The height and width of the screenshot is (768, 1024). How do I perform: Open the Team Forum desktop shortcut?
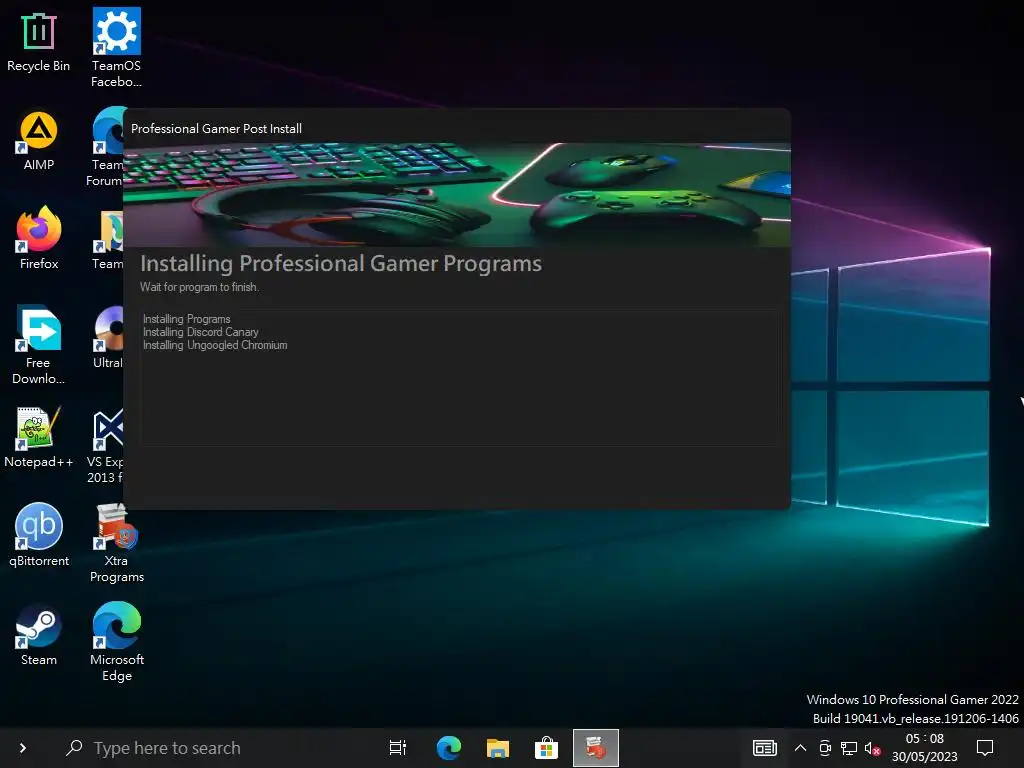click(108, 147)
